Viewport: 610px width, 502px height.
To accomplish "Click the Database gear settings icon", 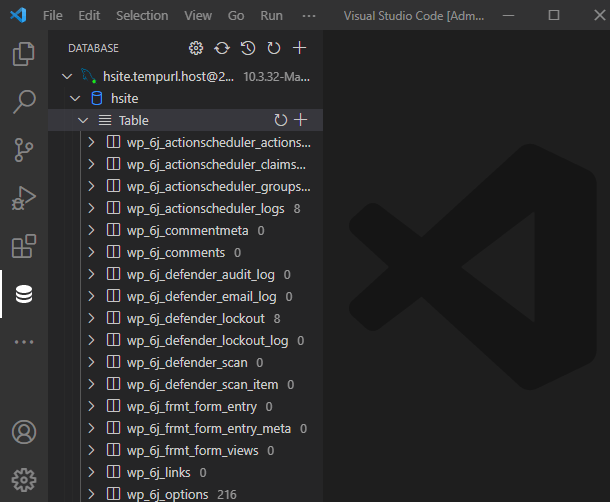I will click(x=196, y=48).
